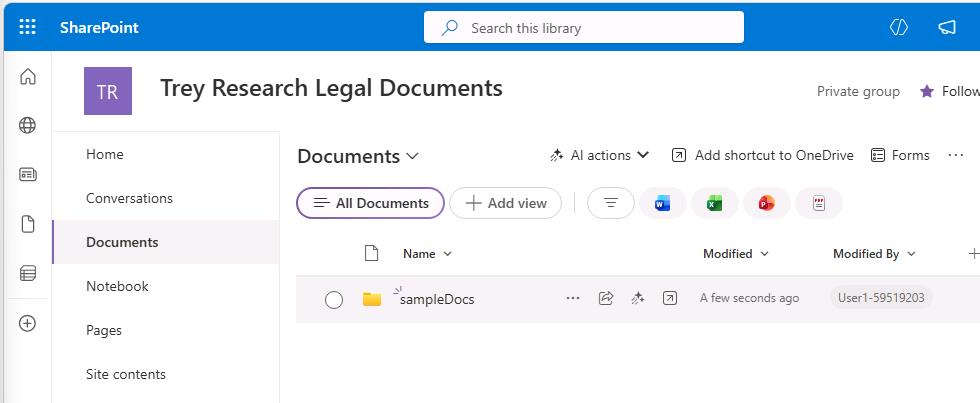Open the app launcher waffle icon
This screenshot has width=980, height=403.
(x=28, y=27)
